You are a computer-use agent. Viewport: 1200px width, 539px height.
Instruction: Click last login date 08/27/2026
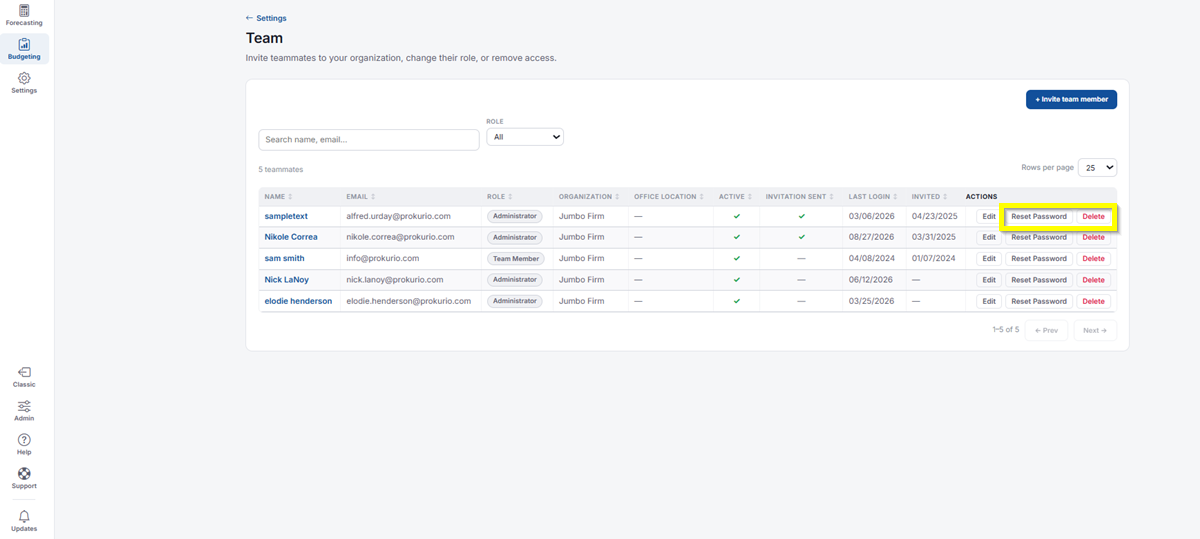[870, 237]
